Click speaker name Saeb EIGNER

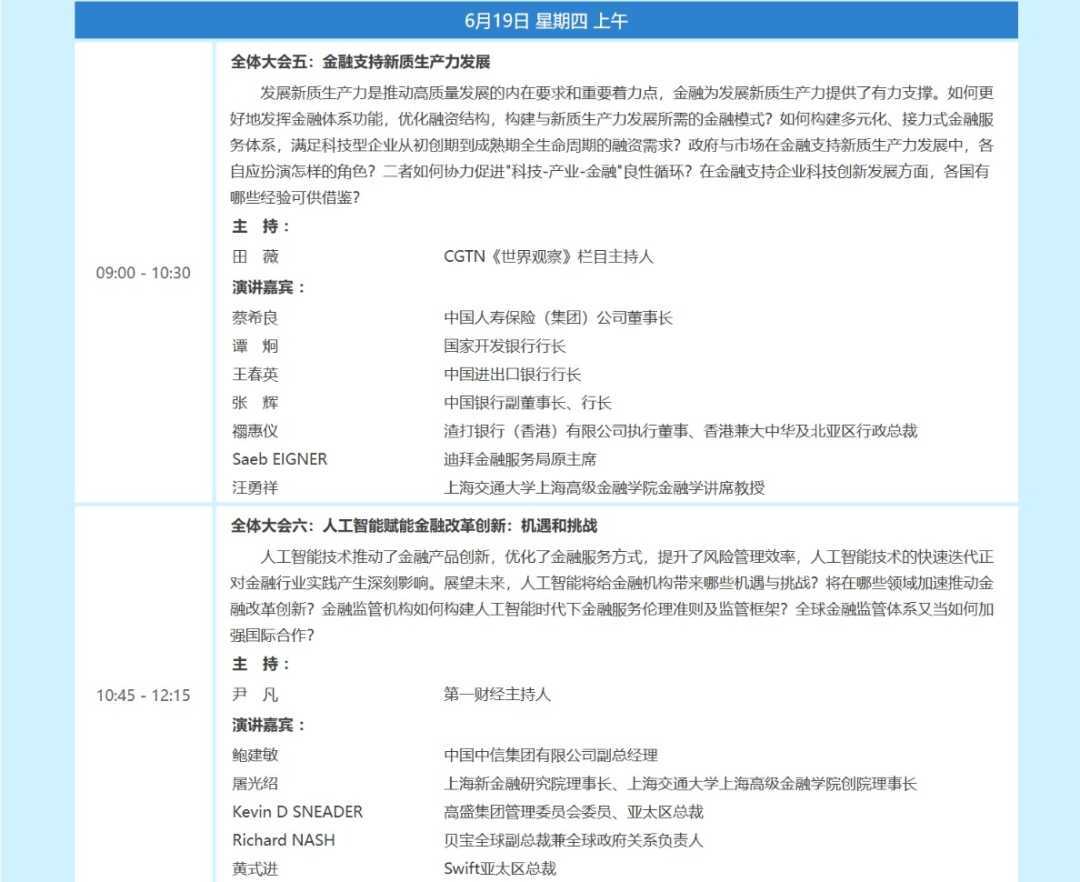click(279, 459)
